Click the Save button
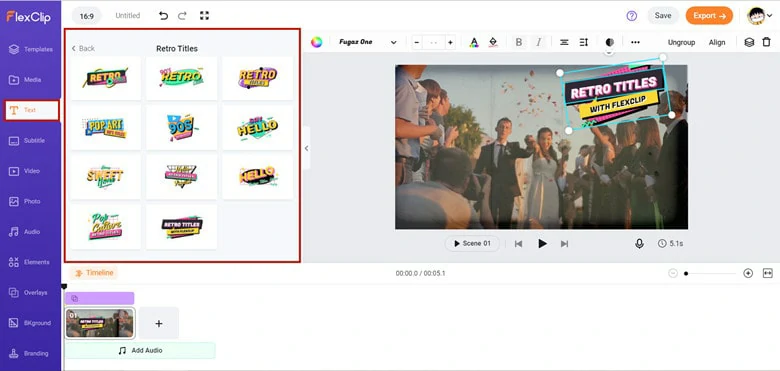This screenshot has height=371, width=780. click(663, 16)
